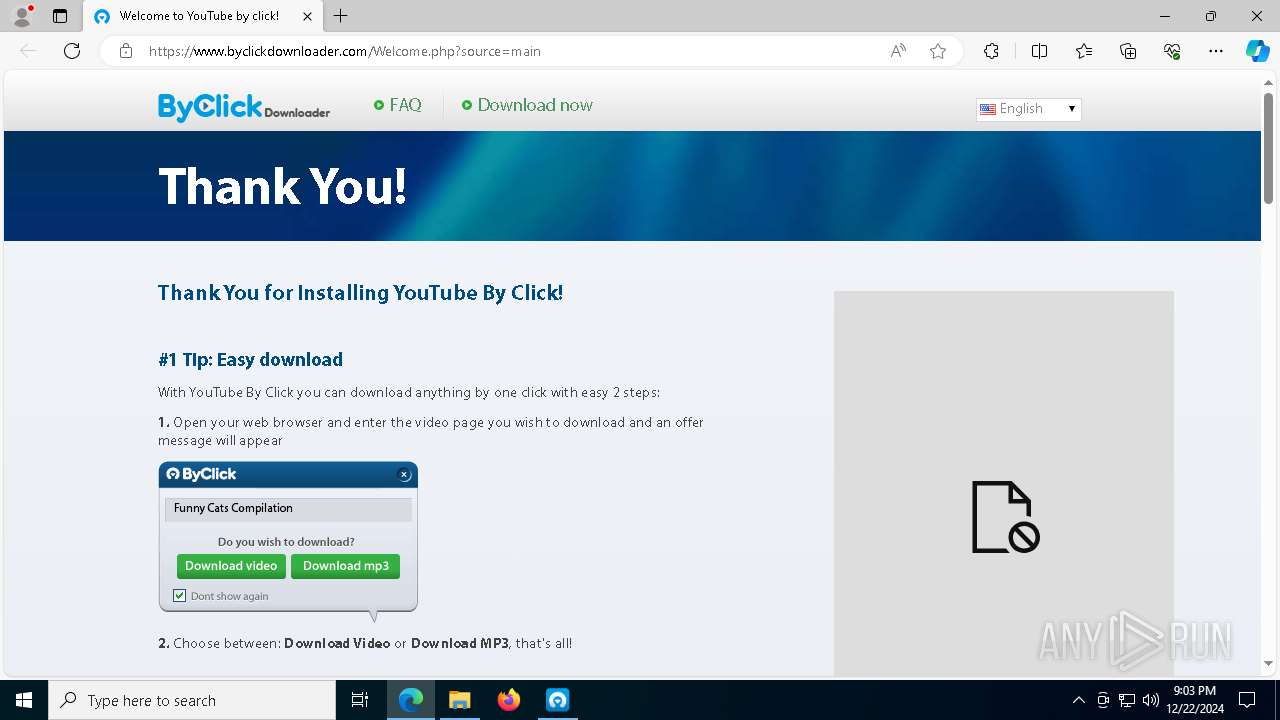This screenshot has height=720, width=1280.
Task: Click the Funny Cats Compilation title field
Action: [x=288, y=509]
